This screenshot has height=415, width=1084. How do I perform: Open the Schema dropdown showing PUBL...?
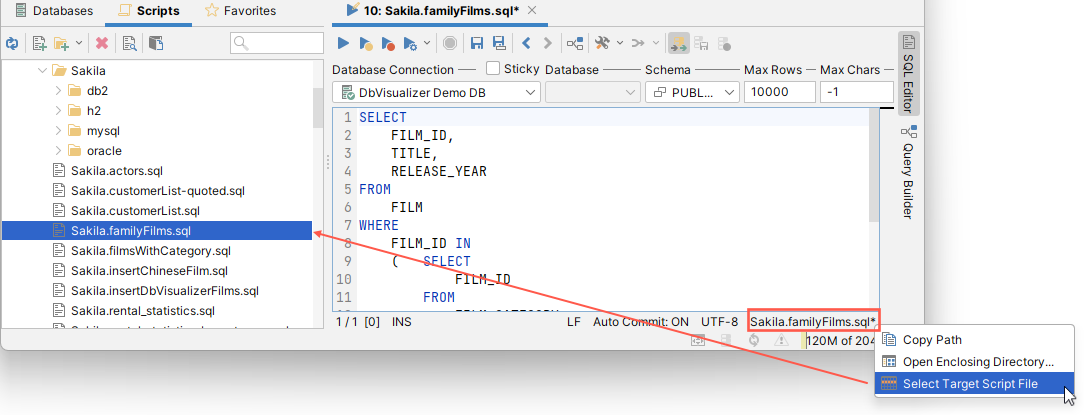click(693, 92)
